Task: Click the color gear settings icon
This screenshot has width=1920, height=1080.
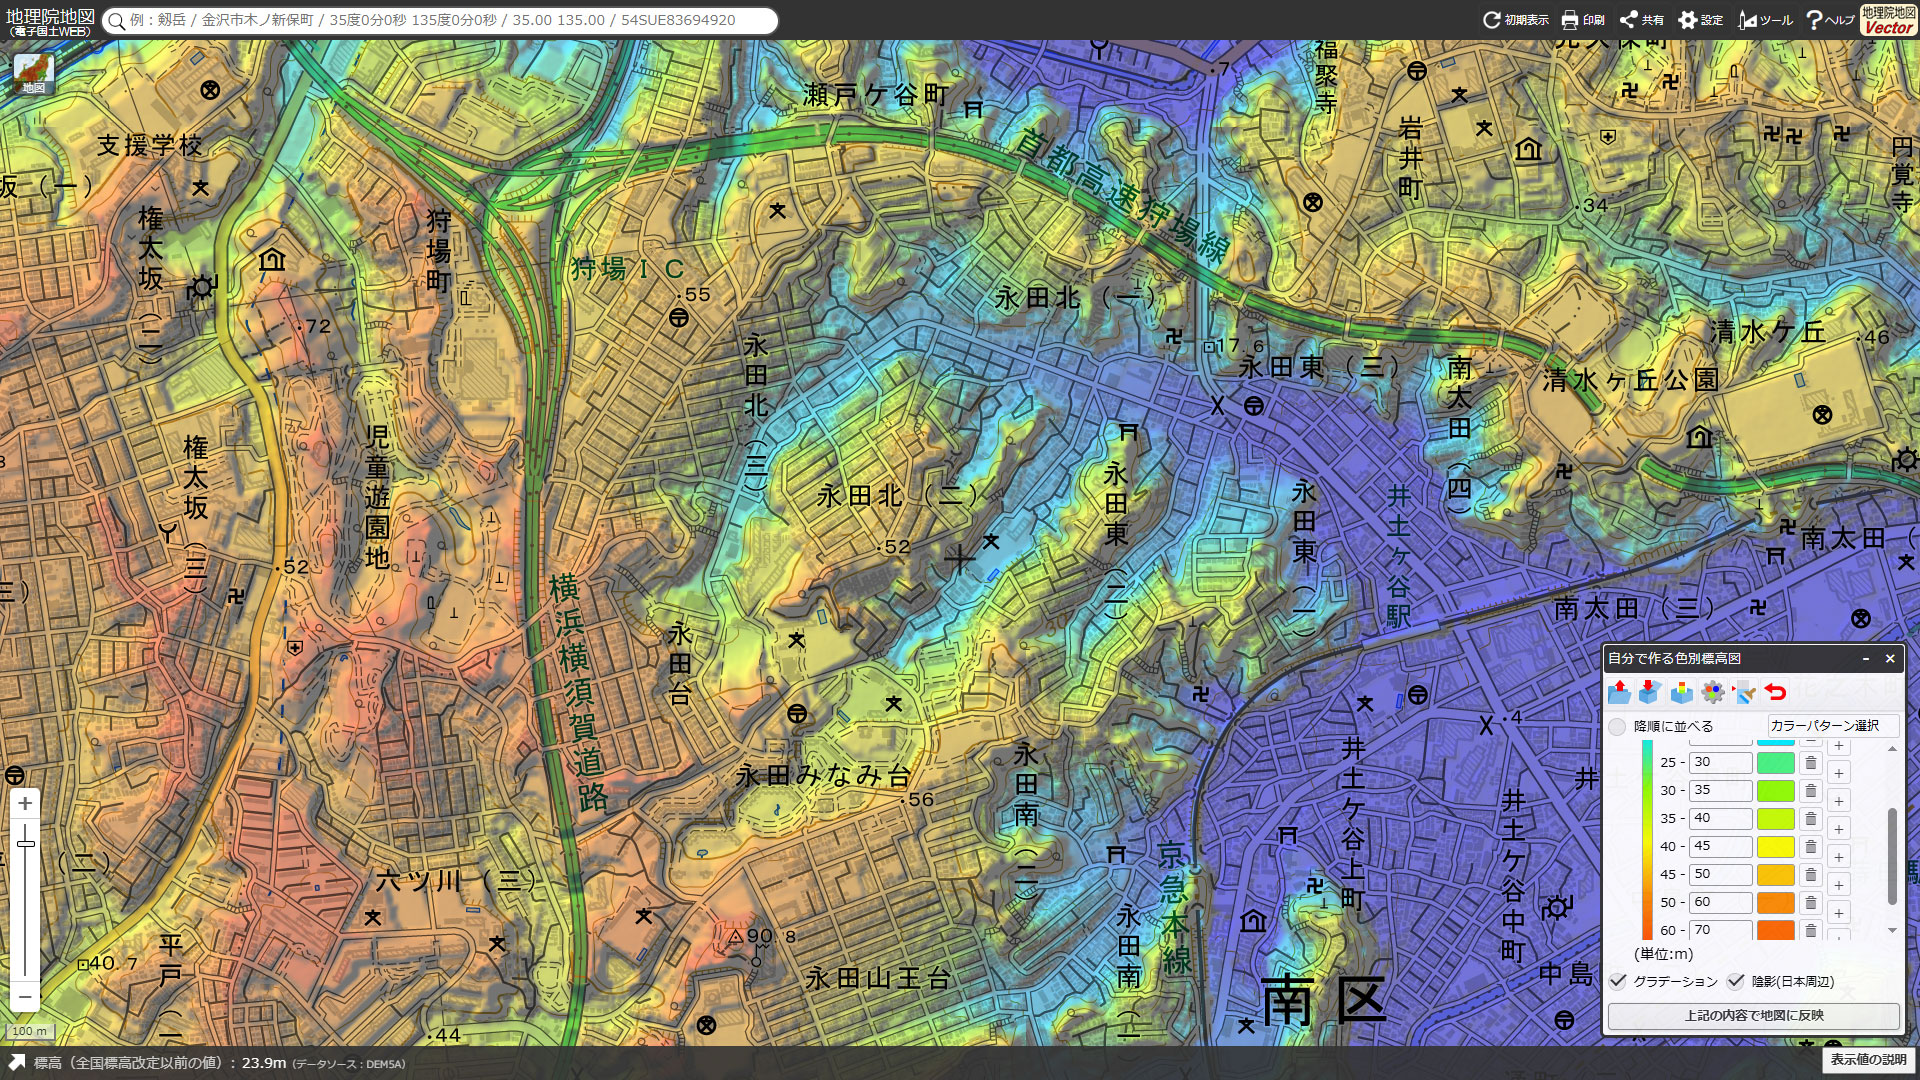Action: [1713, 692]
